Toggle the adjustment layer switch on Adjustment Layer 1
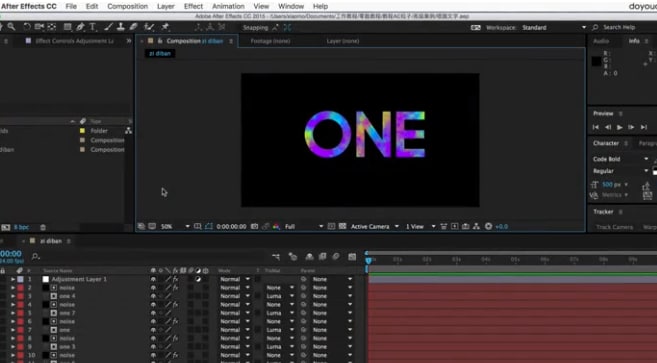The height and width of the screenshot is (363, 657). pyautogui.click(x=198, y=279)
